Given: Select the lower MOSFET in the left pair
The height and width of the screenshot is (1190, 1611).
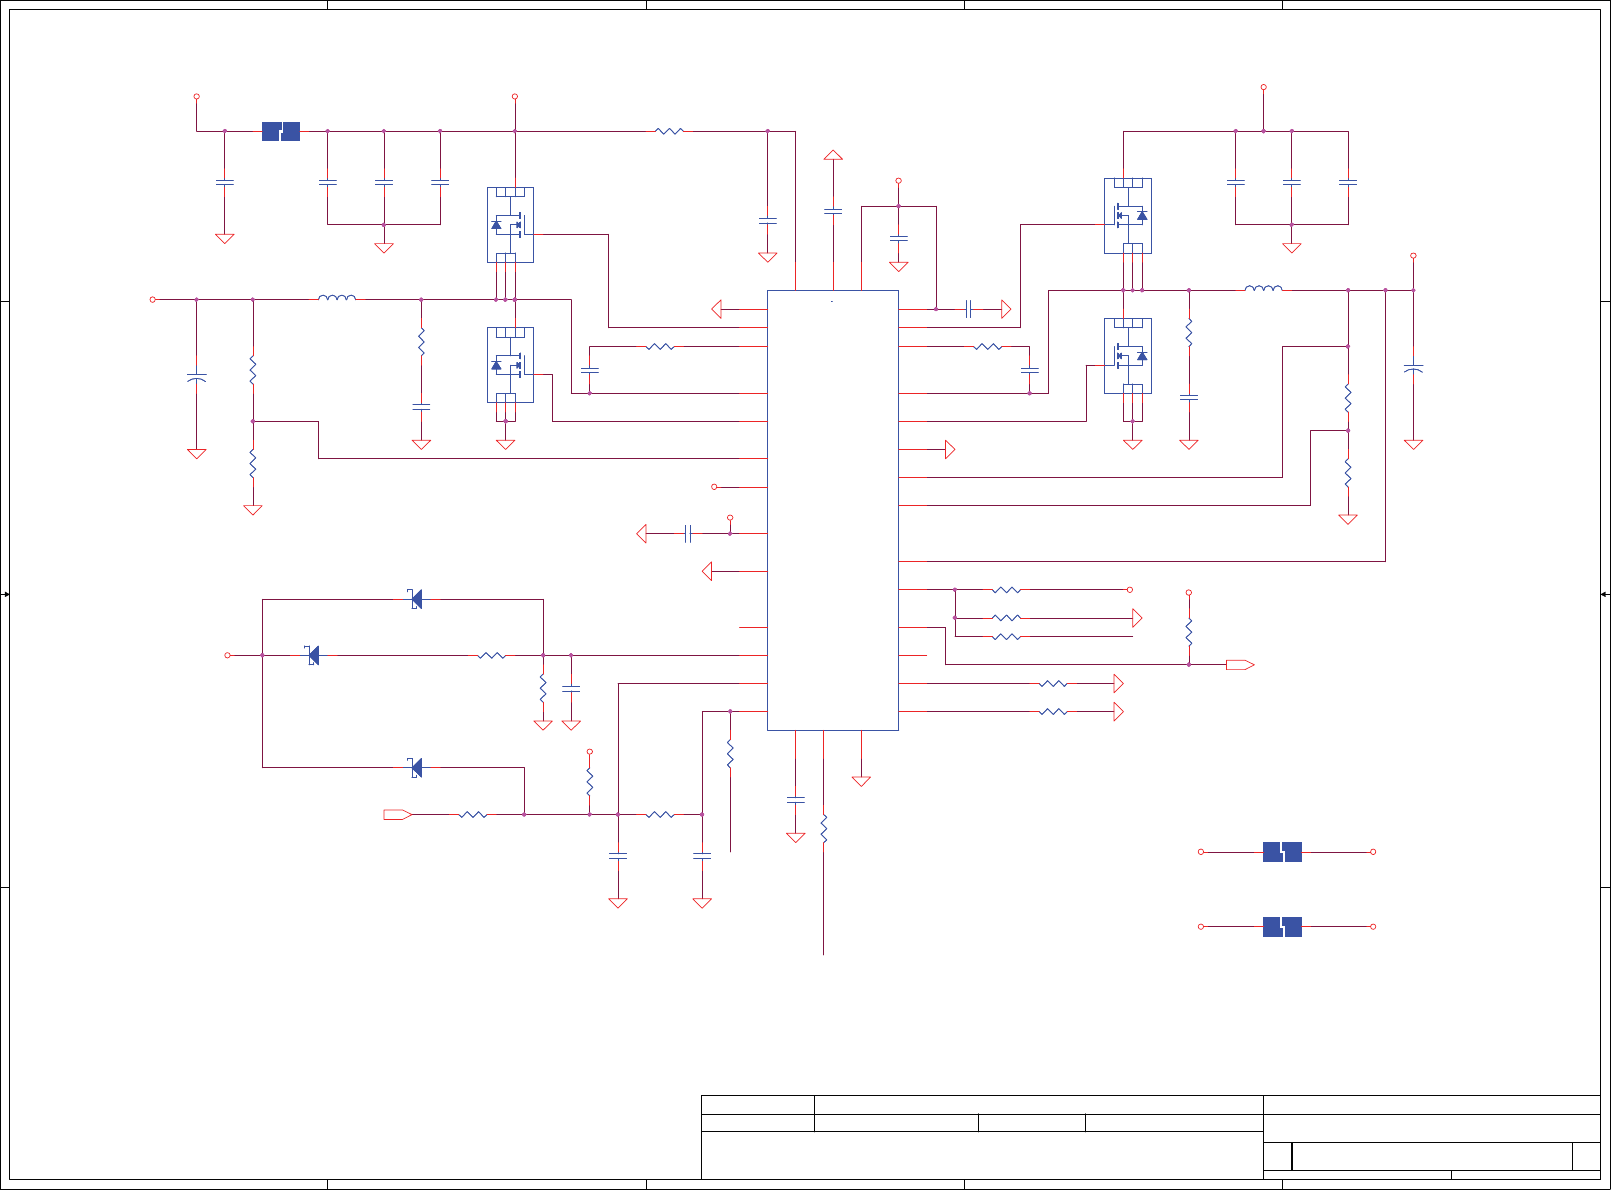Looking at the screenshot, I should tap(510, 365).
